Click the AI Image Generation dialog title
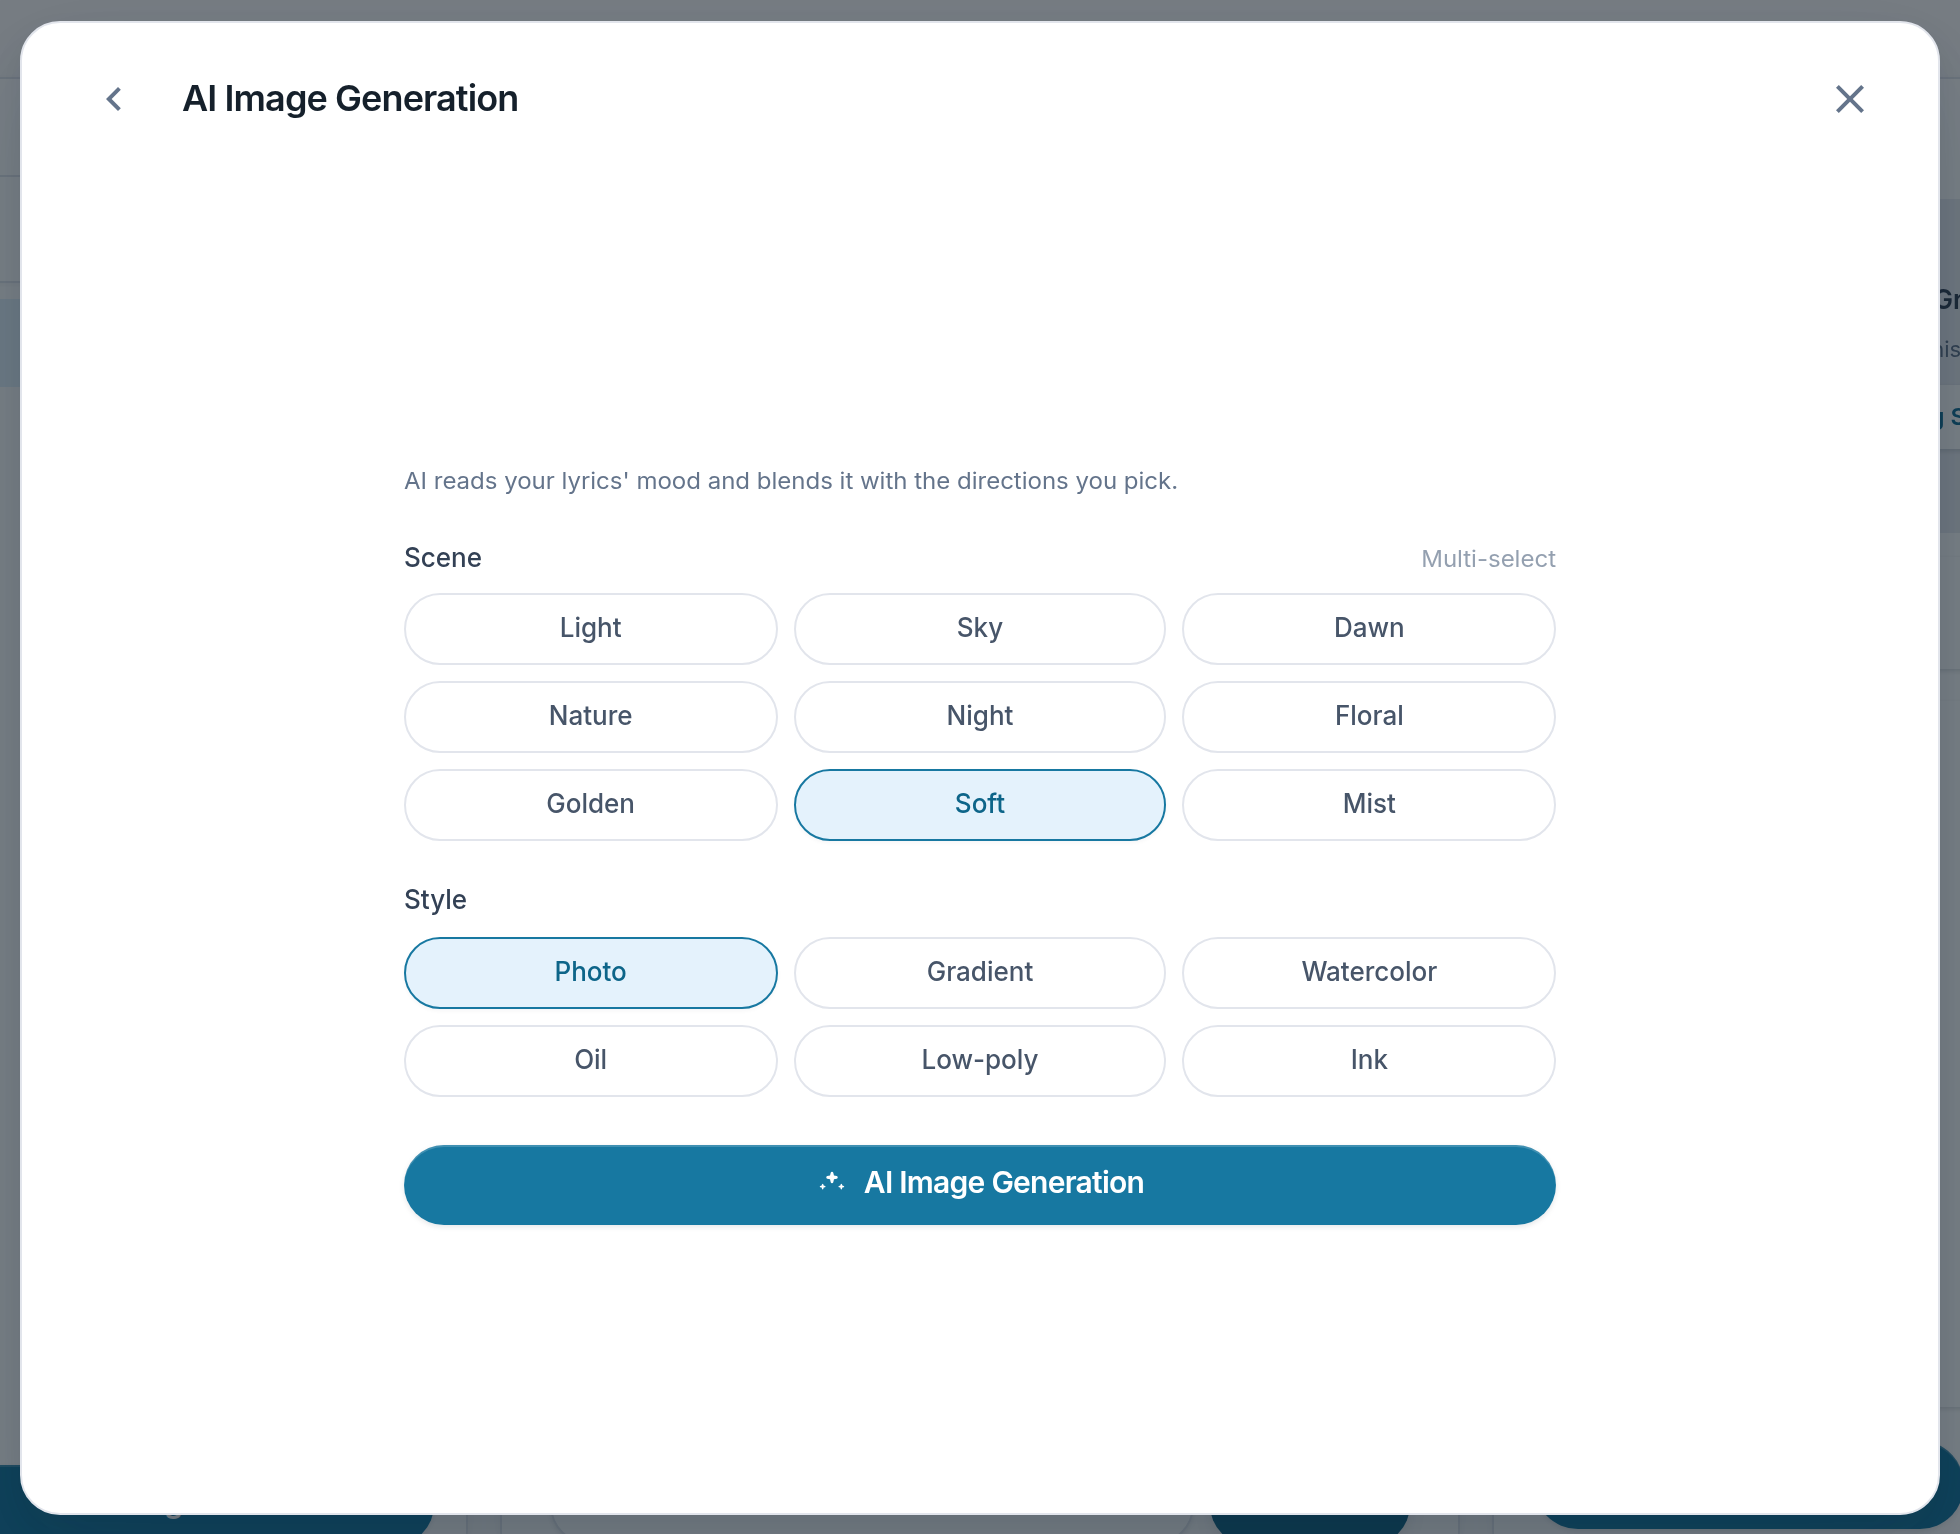The width and height of the screenshot is (1960, 1534). (350, 99)
